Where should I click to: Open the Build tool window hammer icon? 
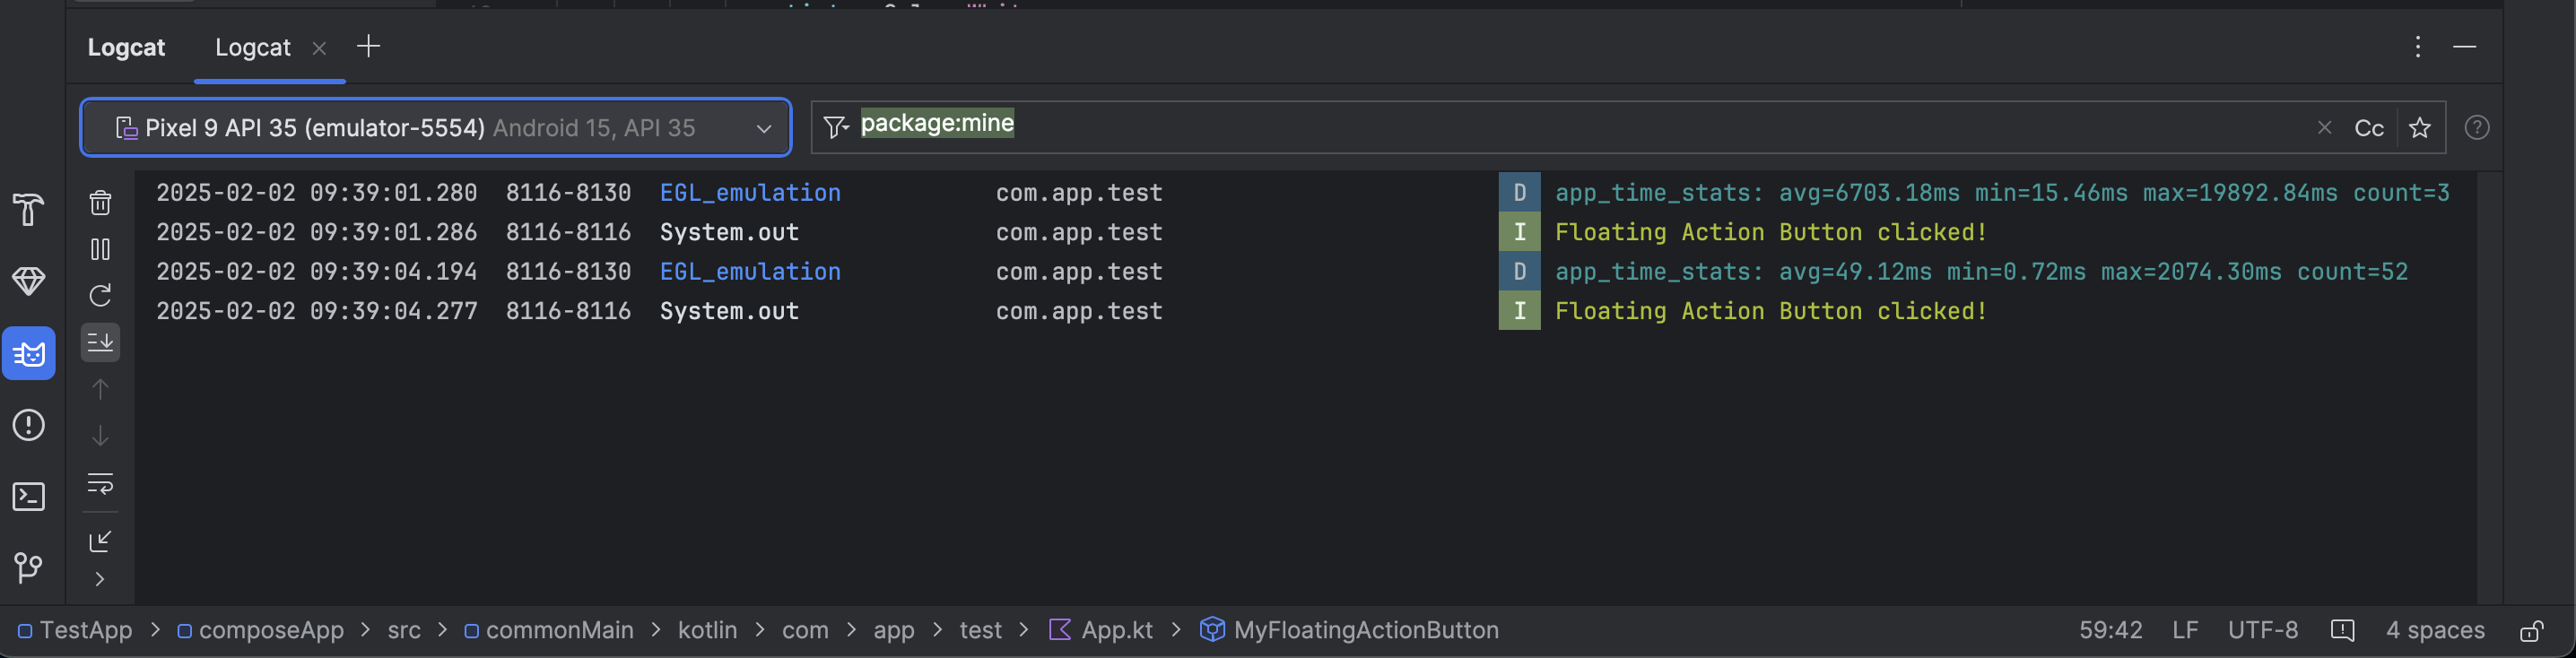[28, 209]
